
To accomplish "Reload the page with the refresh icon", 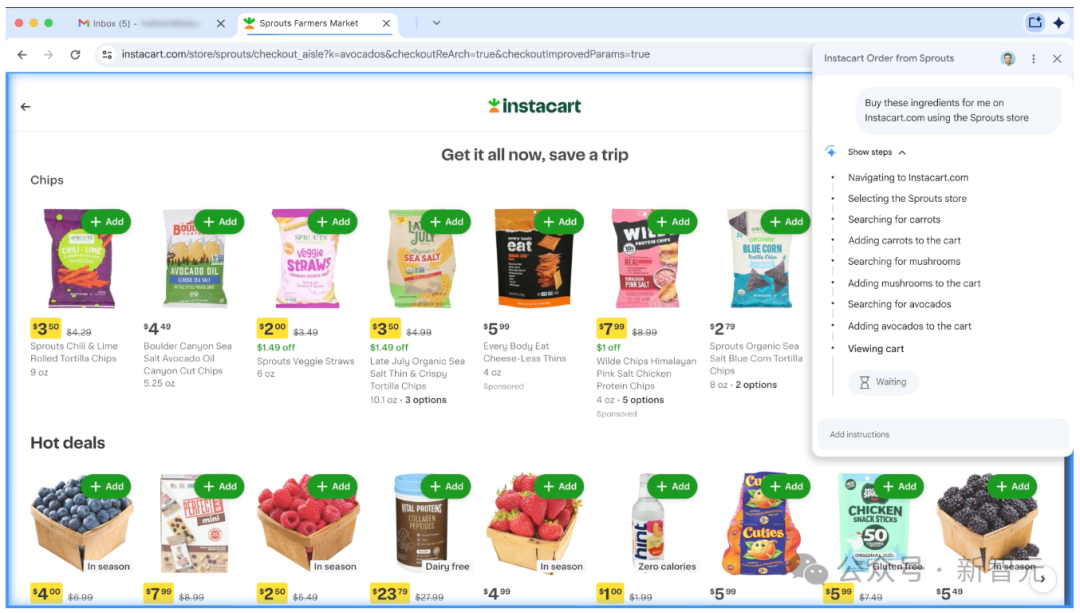I will [x=75, y=54].
